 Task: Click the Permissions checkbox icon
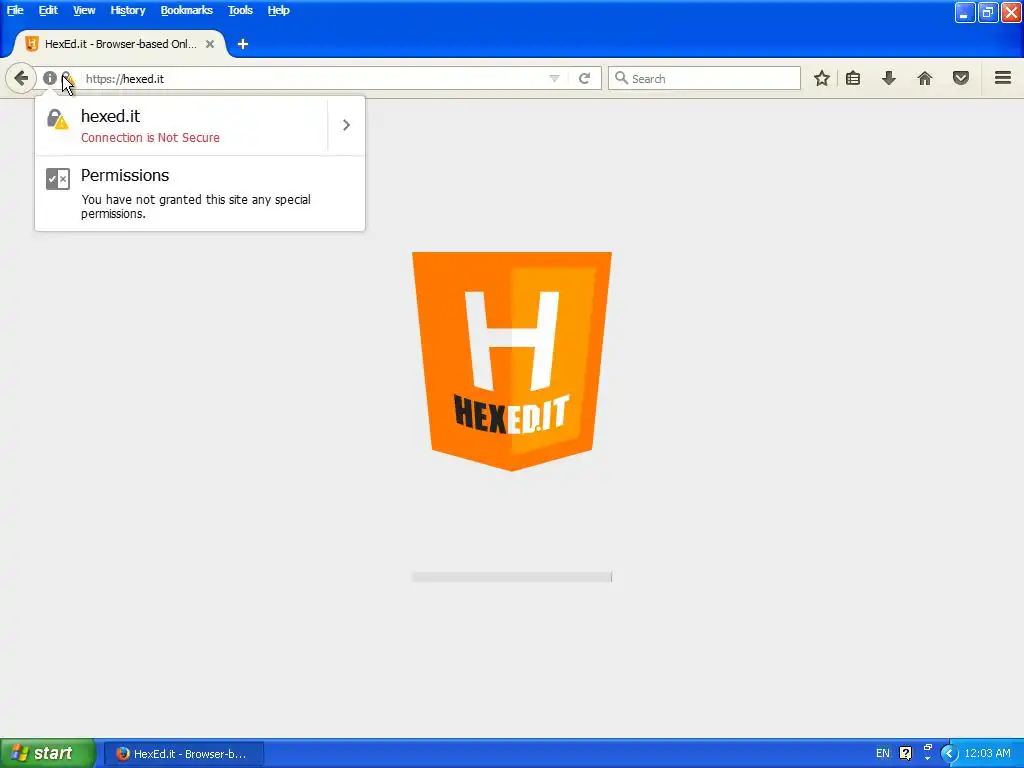pos(57,178)
